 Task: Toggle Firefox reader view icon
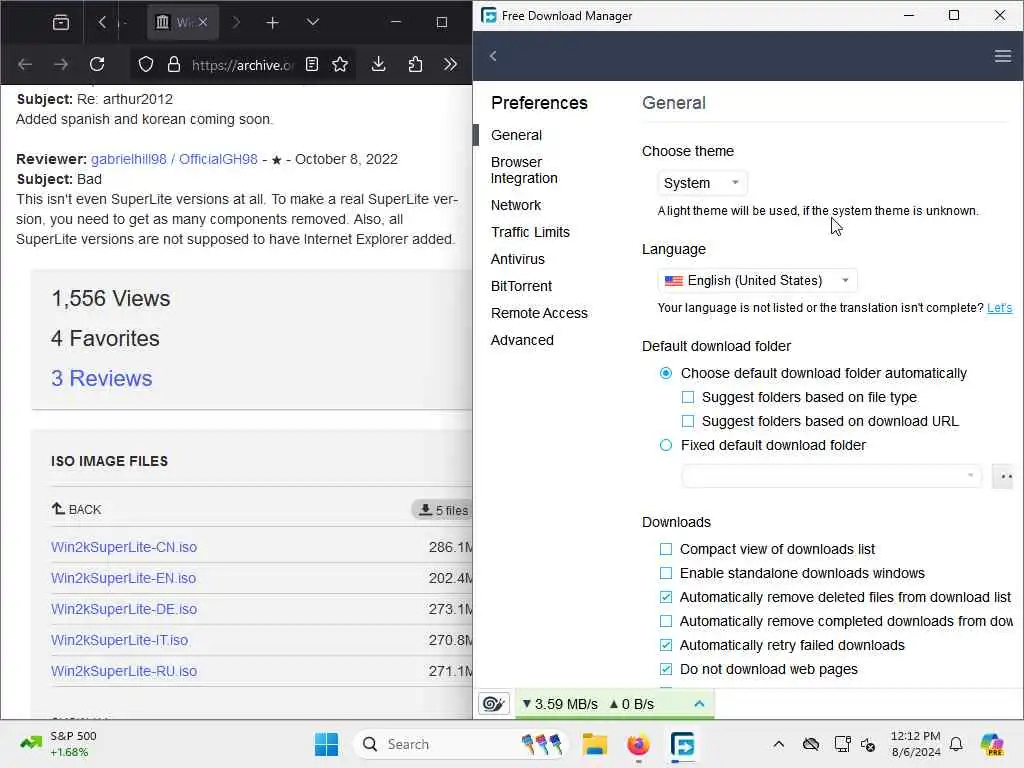point(312,64)
